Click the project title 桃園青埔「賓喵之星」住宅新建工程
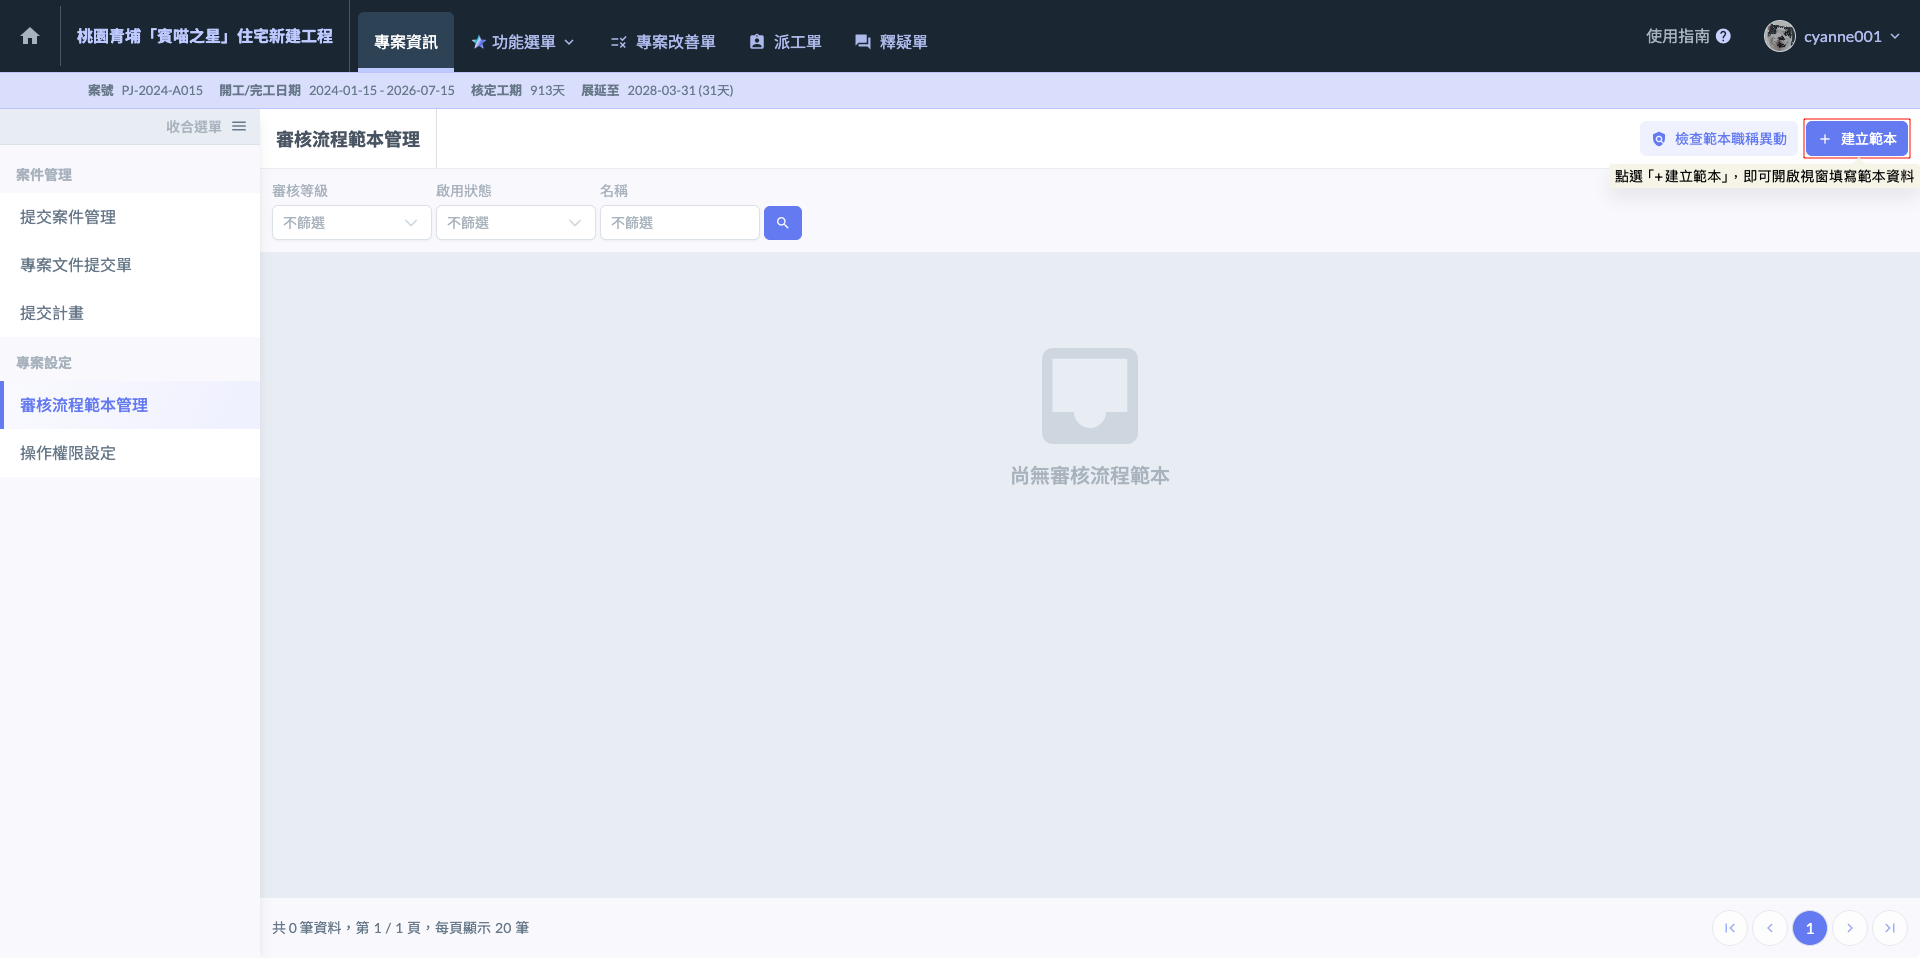The image size is (1920, 958). (205, 36)
